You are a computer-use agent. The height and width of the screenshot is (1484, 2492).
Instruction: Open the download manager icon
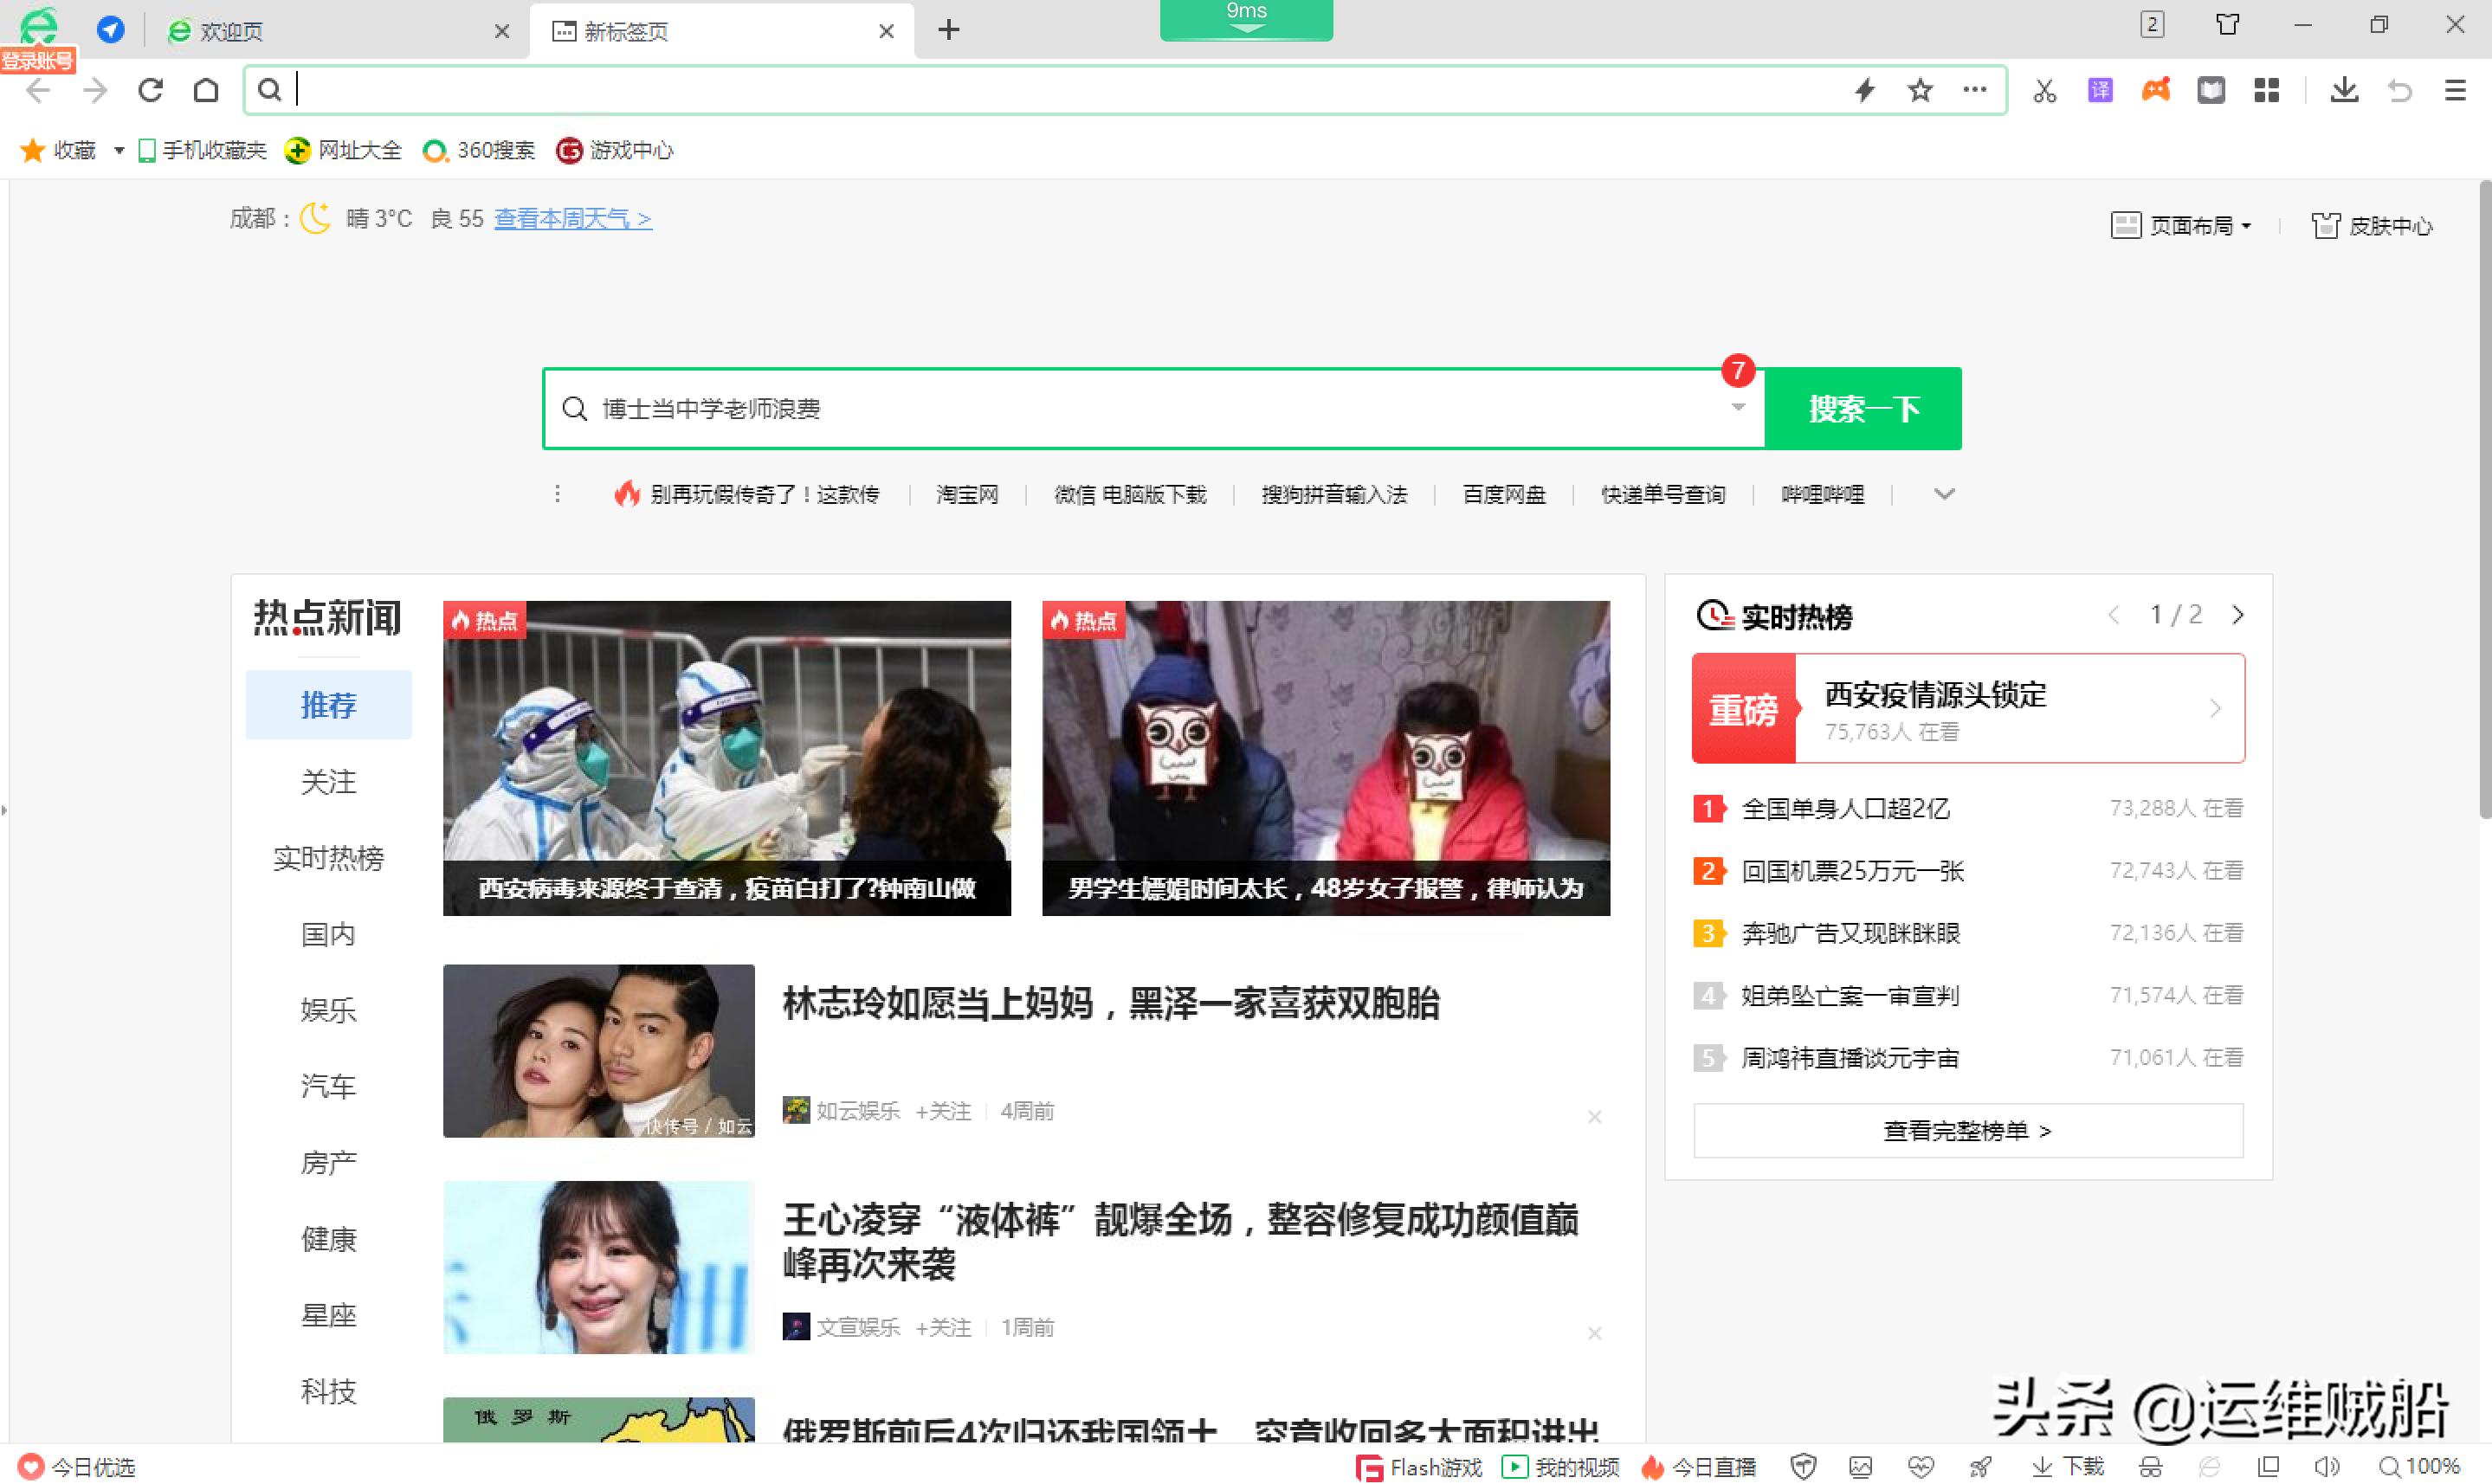[2343, 90]
